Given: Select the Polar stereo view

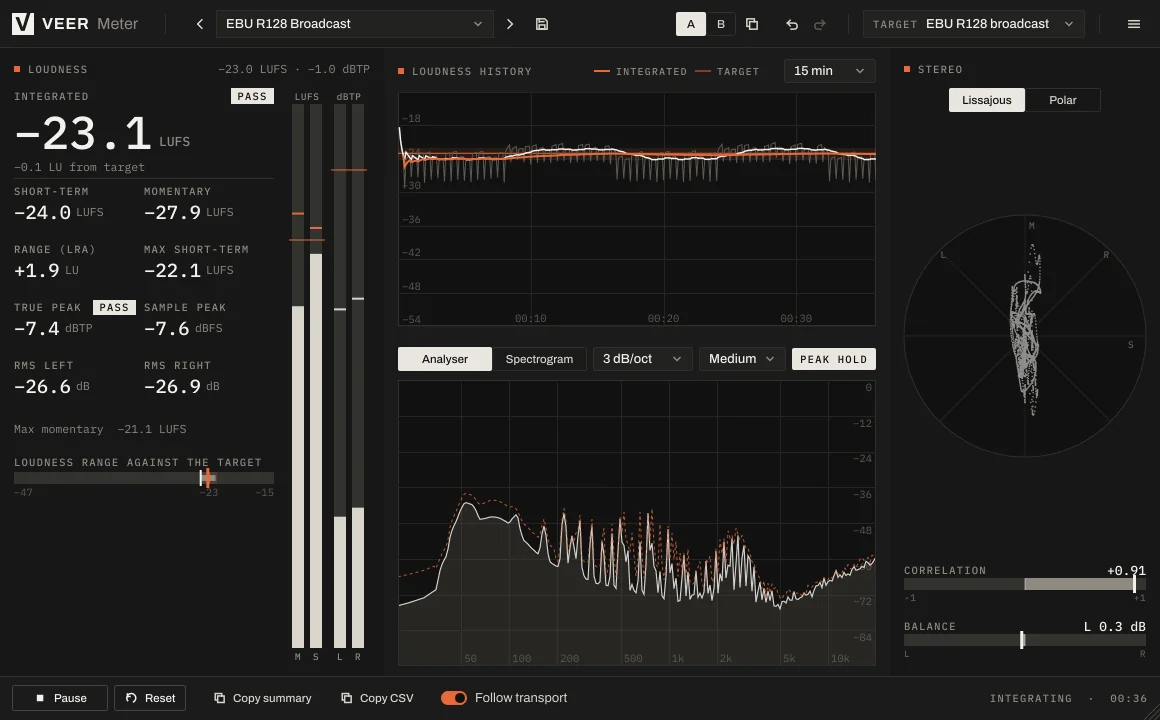Looking at the screenshot, I should 1062,100.
